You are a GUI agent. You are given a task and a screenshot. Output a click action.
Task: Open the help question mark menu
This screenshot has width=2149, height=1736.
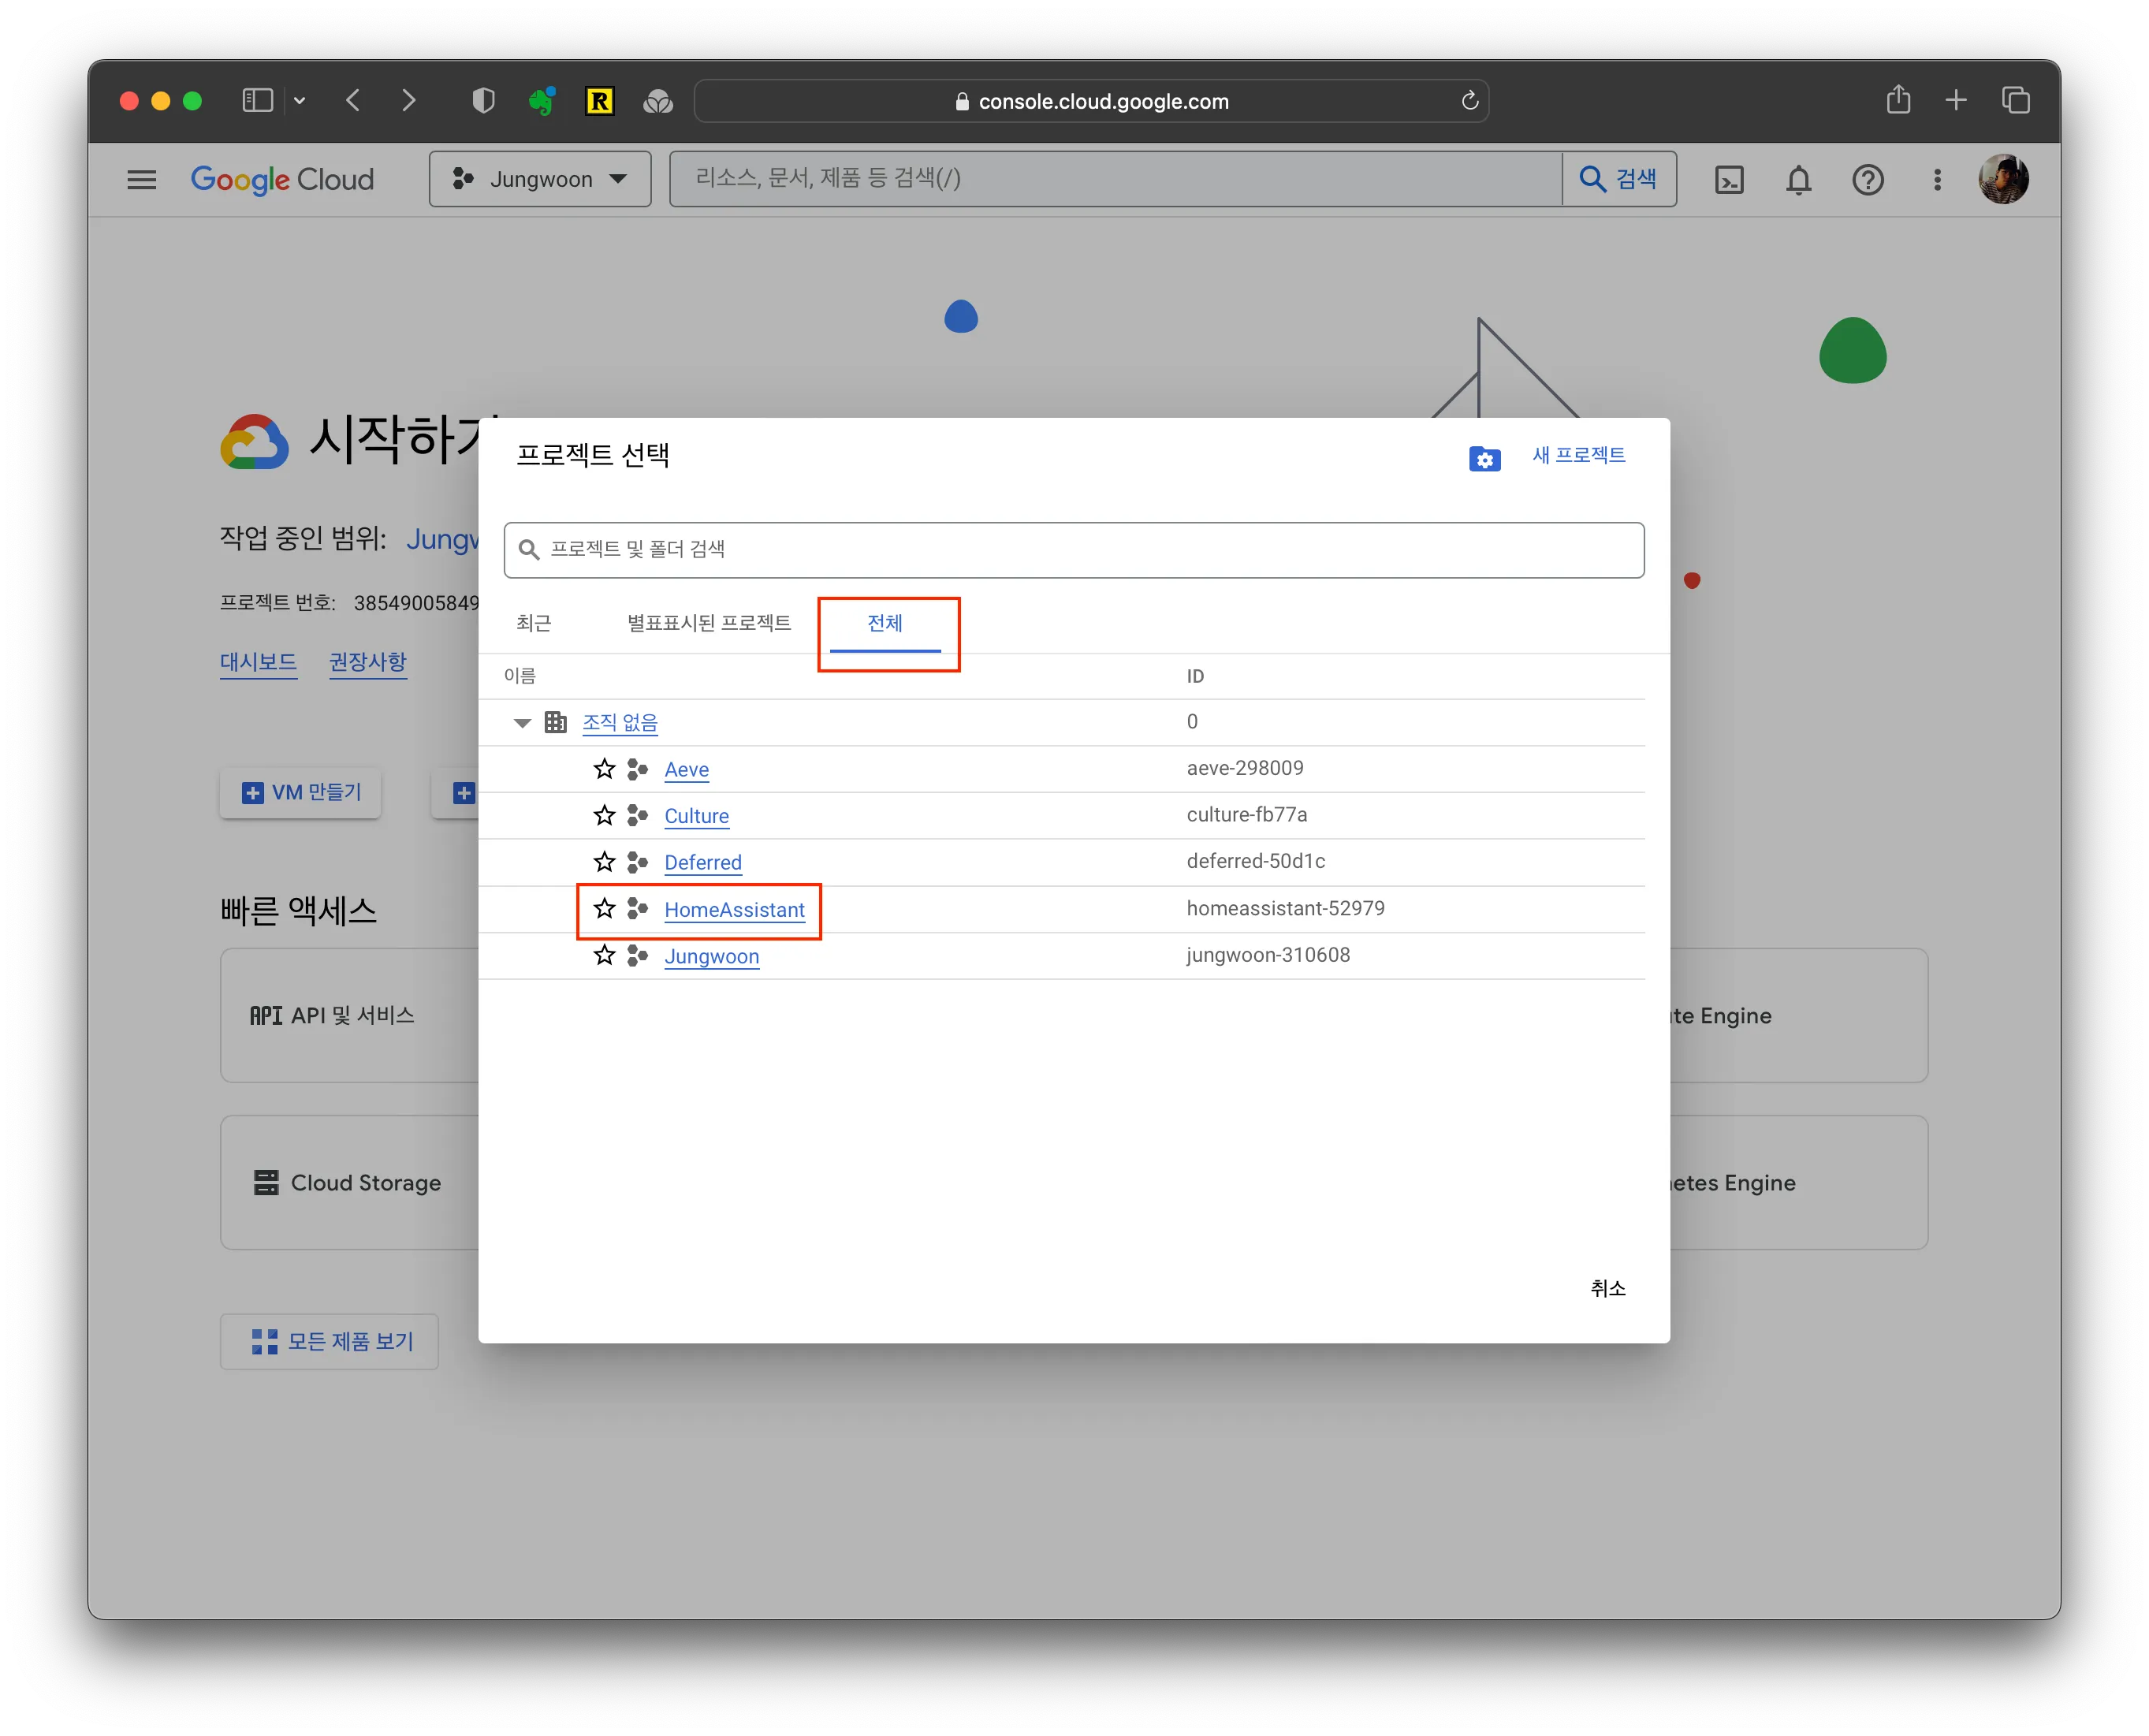(1867, 179)
